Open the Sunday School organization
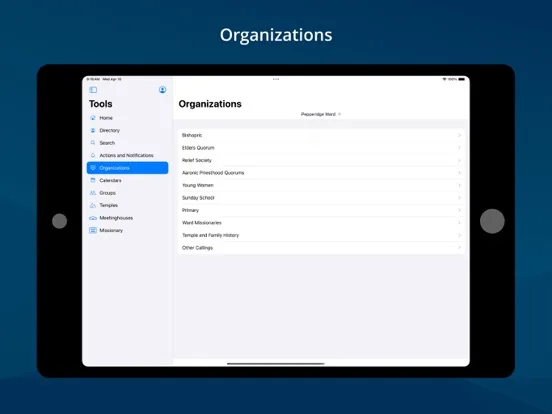Screen dimensions: 552x414 (x=321, y=198)
